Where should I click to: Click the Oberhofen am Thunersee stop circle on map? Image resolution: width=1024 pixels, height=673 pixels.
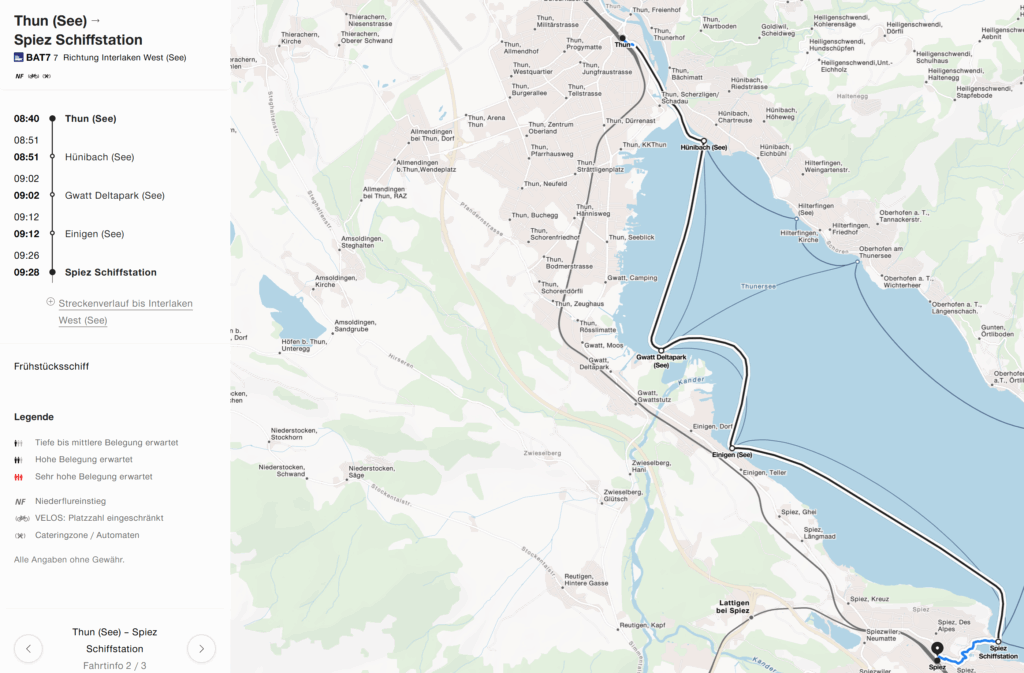pyautogui.click(x=858, y=262)
